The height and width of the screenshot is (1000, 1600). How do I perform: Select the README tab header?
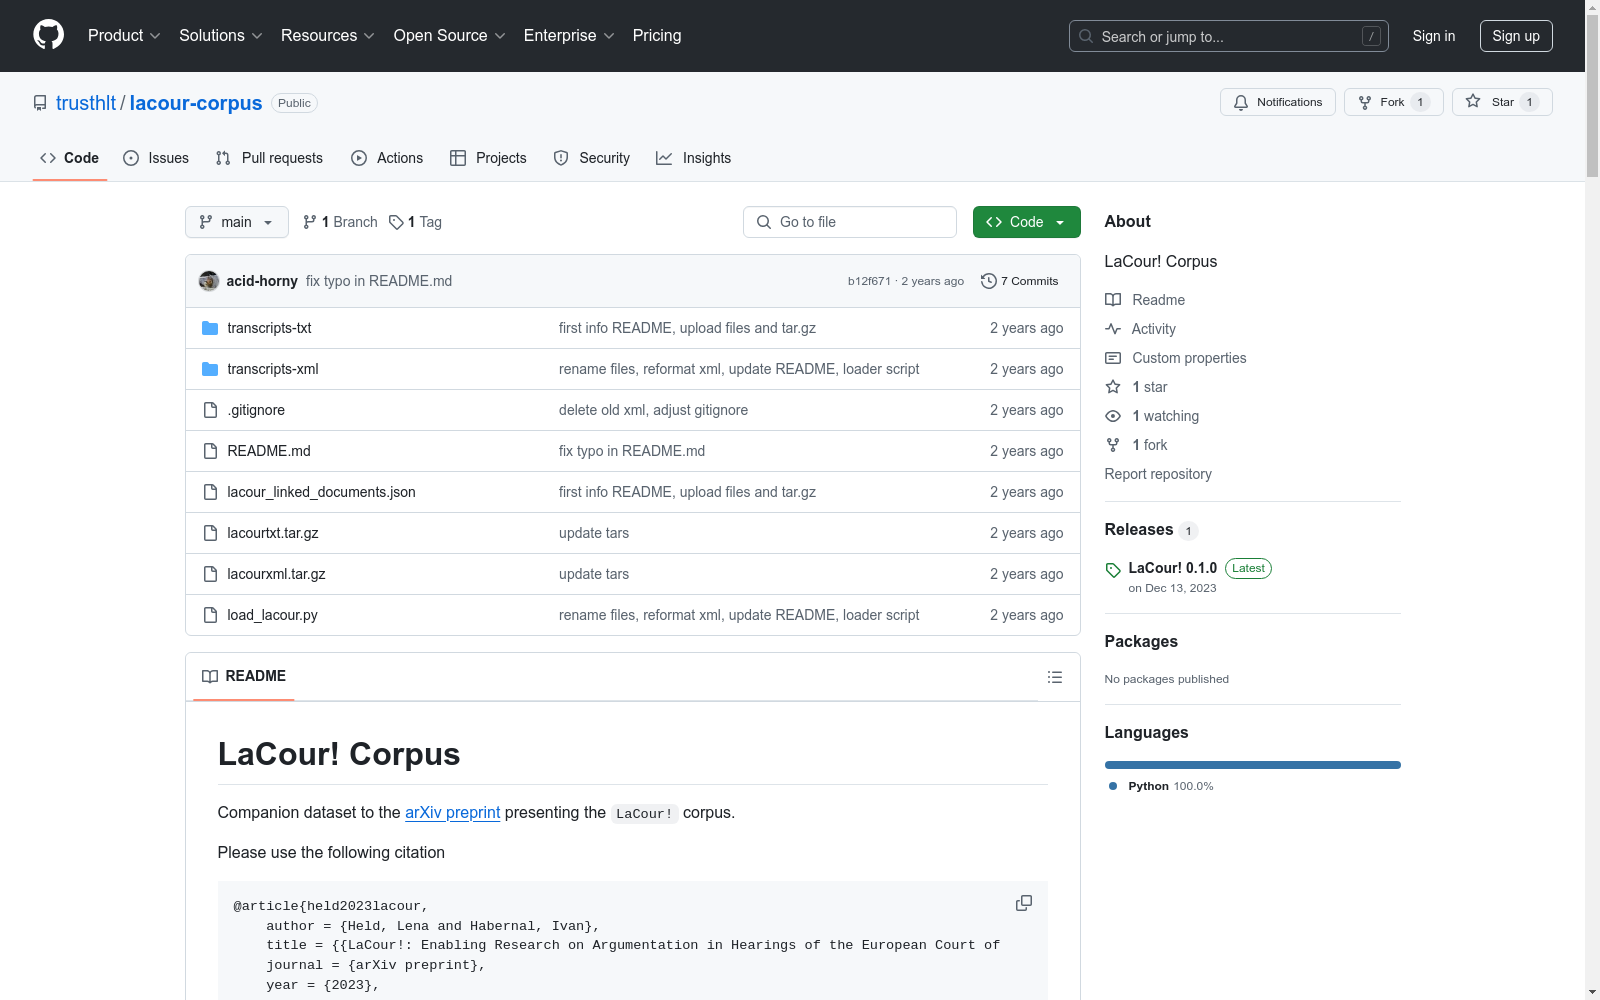point(244,677)
